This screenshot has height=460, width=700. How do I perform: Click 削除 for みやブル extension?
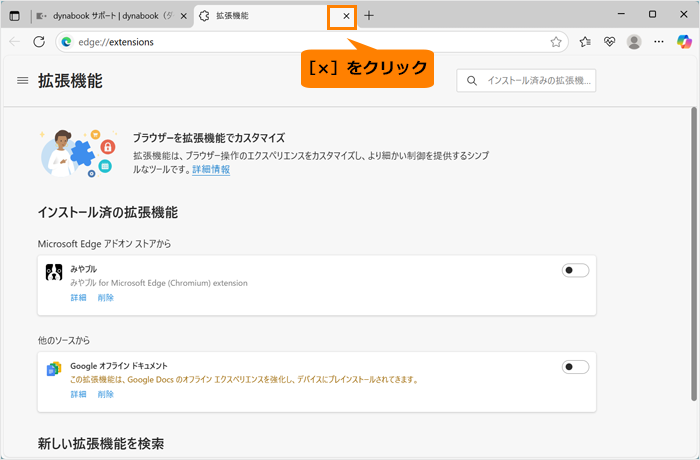[x=106, y=298]
